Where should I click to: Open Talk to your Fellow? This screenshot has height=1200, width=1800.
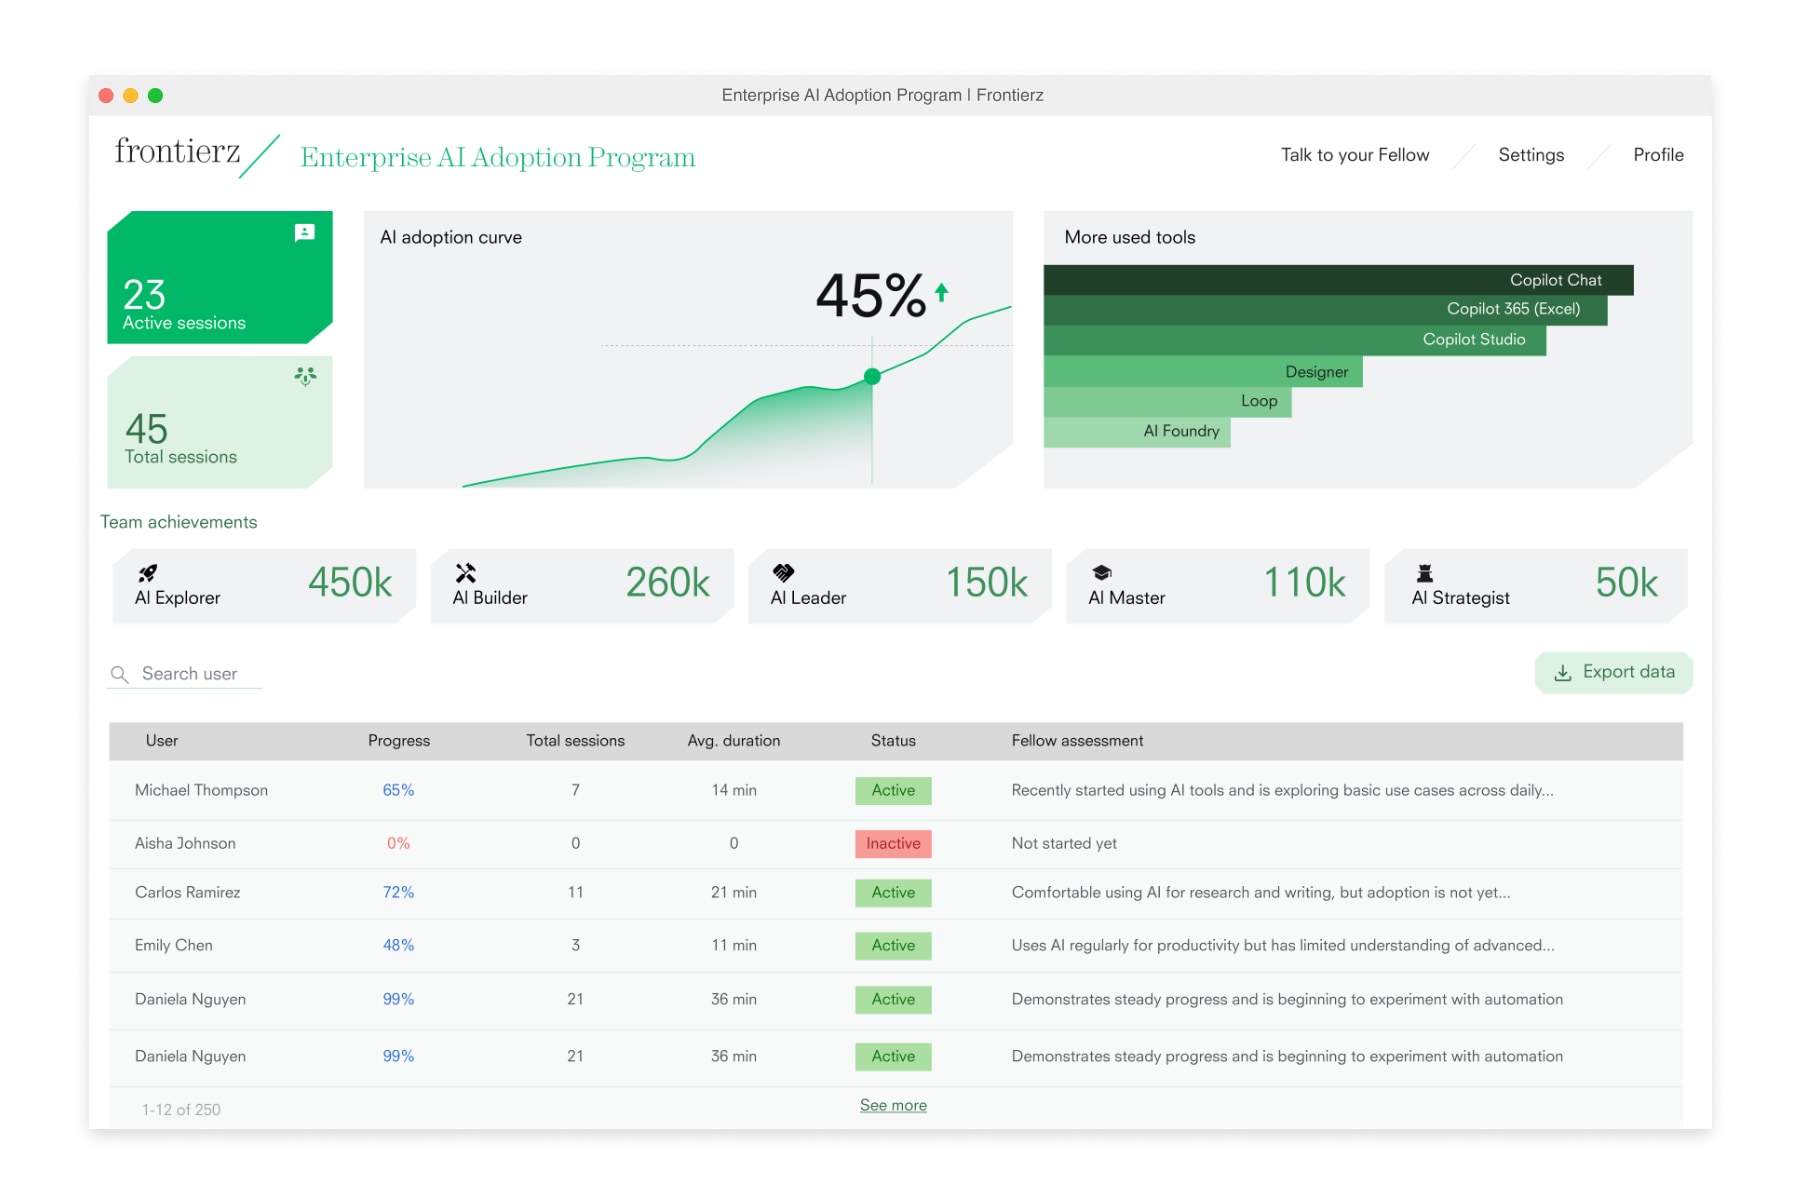point(1354,155)
